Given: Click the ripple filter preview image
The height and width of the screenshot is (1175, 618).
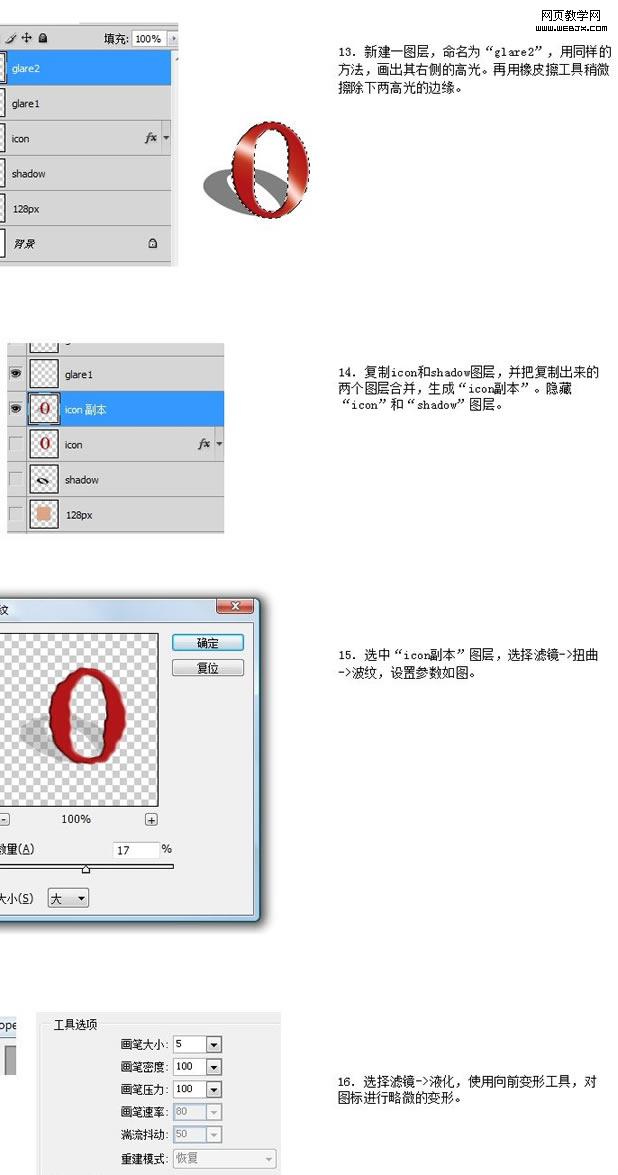Looking at the screenshot, I should coord(79,719).
